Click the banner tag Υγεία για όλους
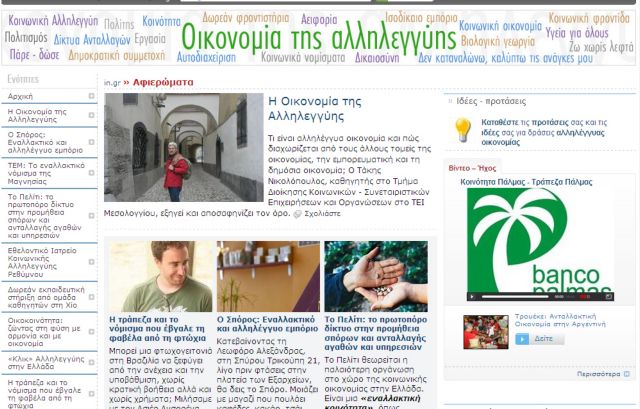This screenshot has width=640, height=409. 577,33
